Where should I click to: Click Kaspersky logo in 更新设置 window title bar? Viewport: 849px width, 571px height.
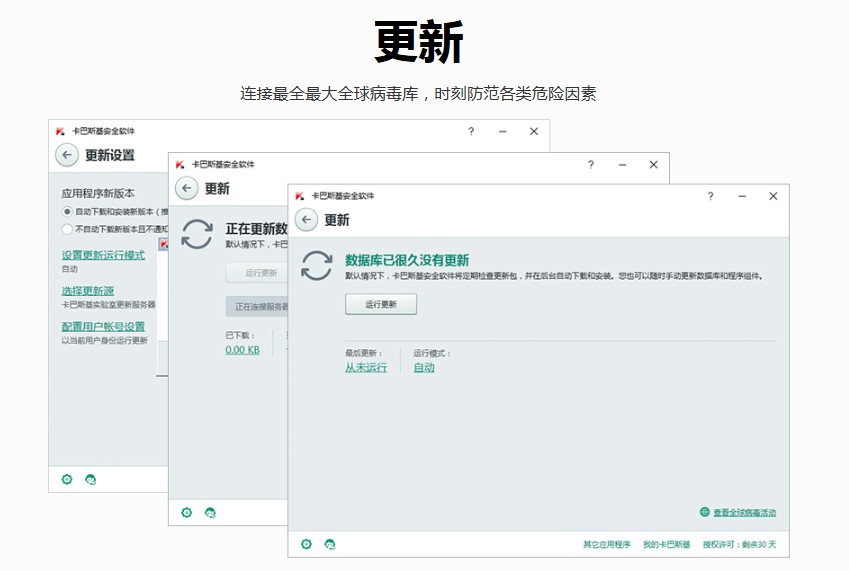point(60,132)
